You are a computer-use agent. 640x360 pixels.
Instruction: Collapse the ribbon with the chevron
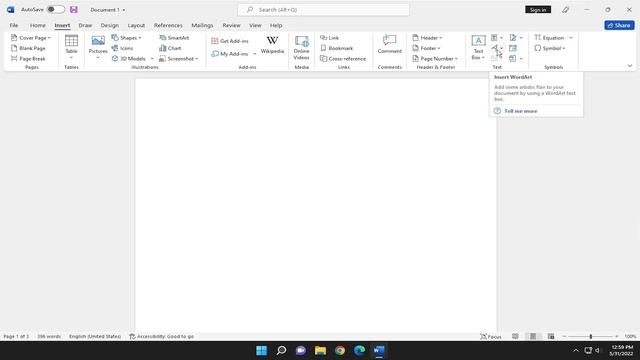[630, 66]
